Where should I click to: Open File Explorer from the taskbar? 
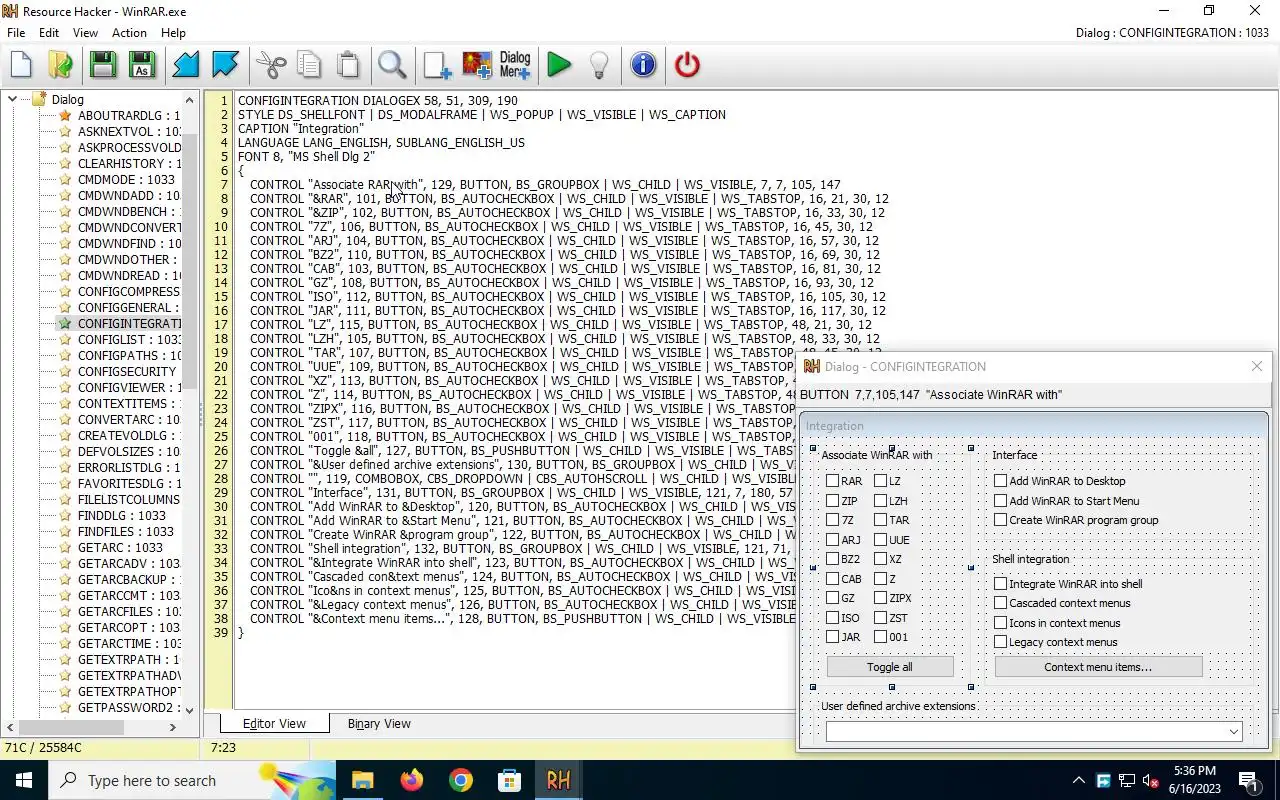point(362,780)
